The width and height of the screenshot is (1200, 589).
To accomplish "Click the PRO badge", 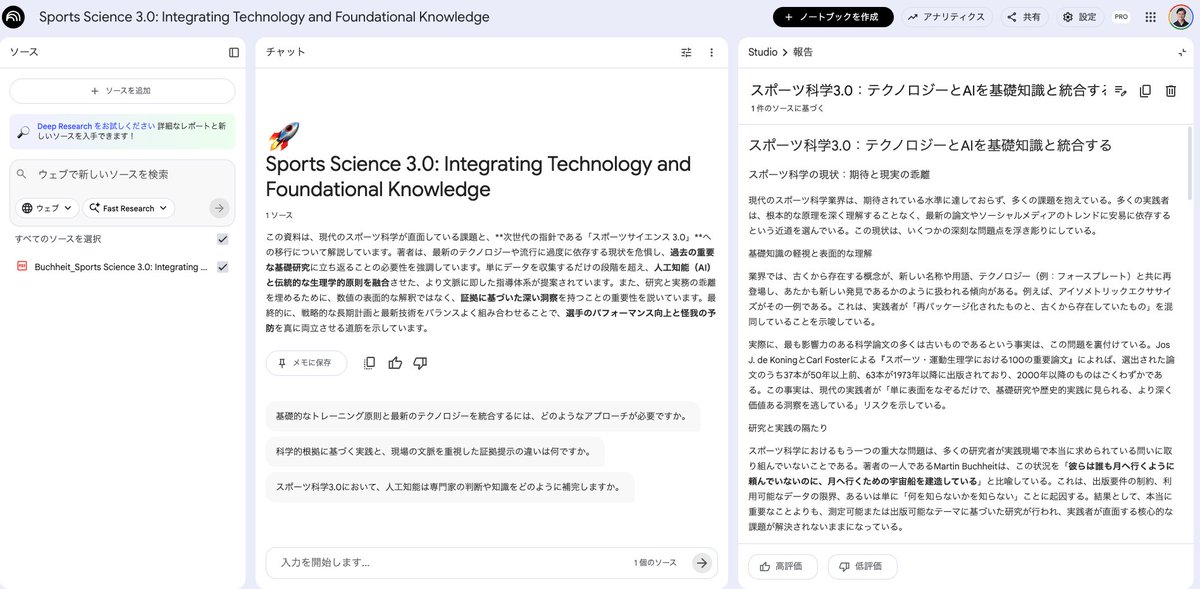I will point(1121,17).
